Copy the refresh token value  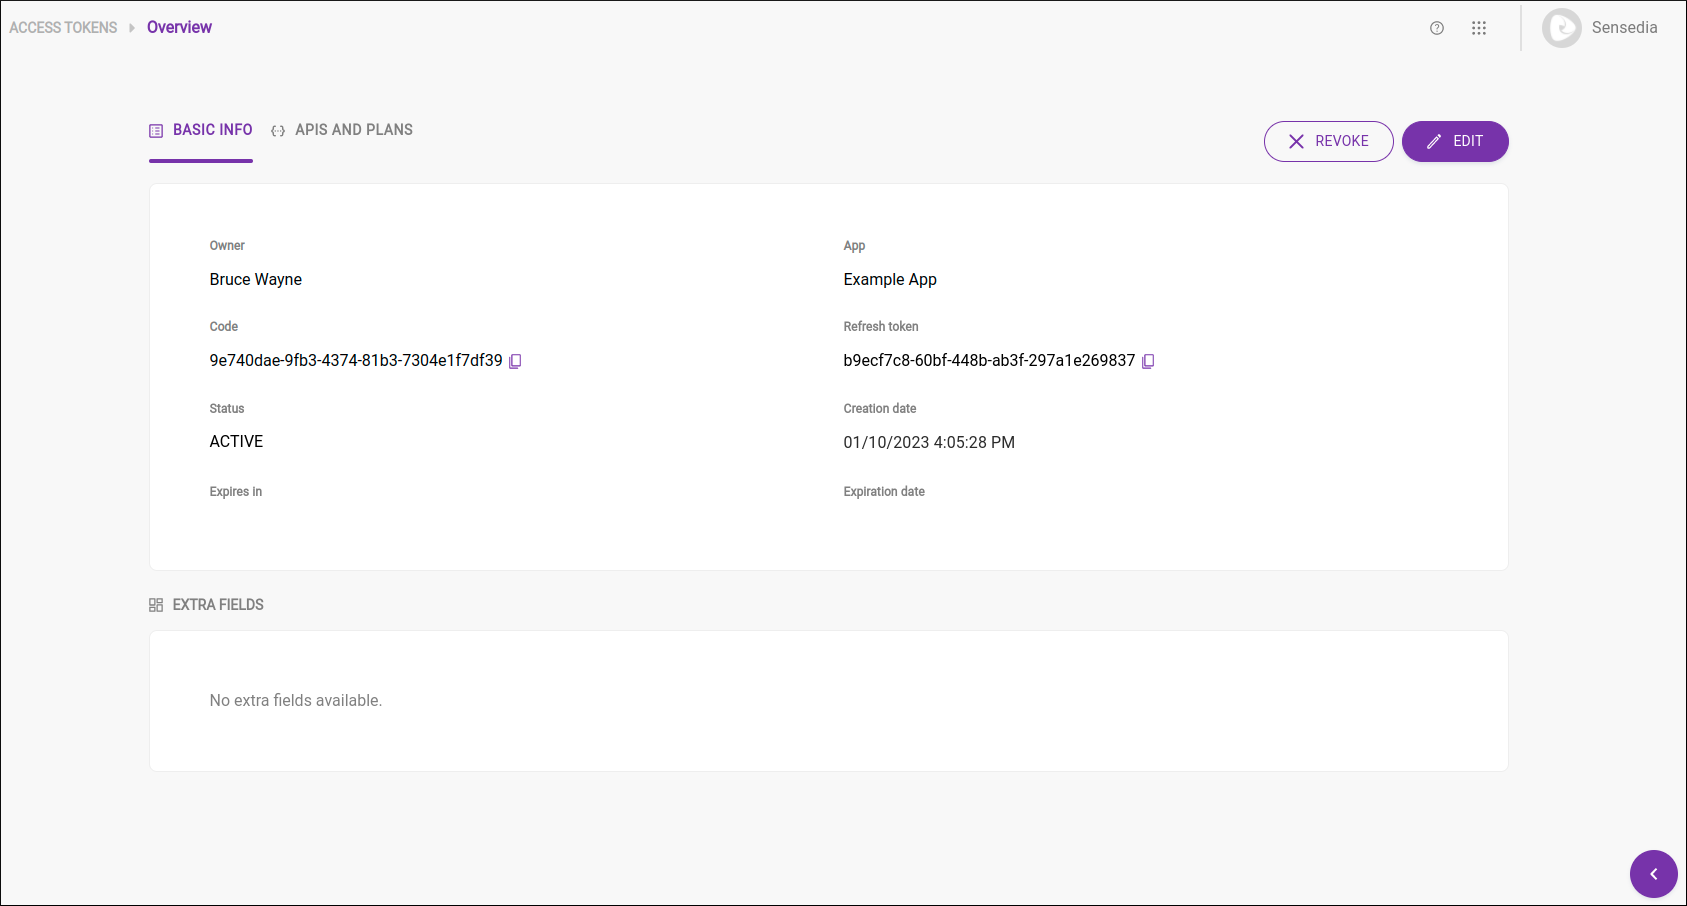1147,361
